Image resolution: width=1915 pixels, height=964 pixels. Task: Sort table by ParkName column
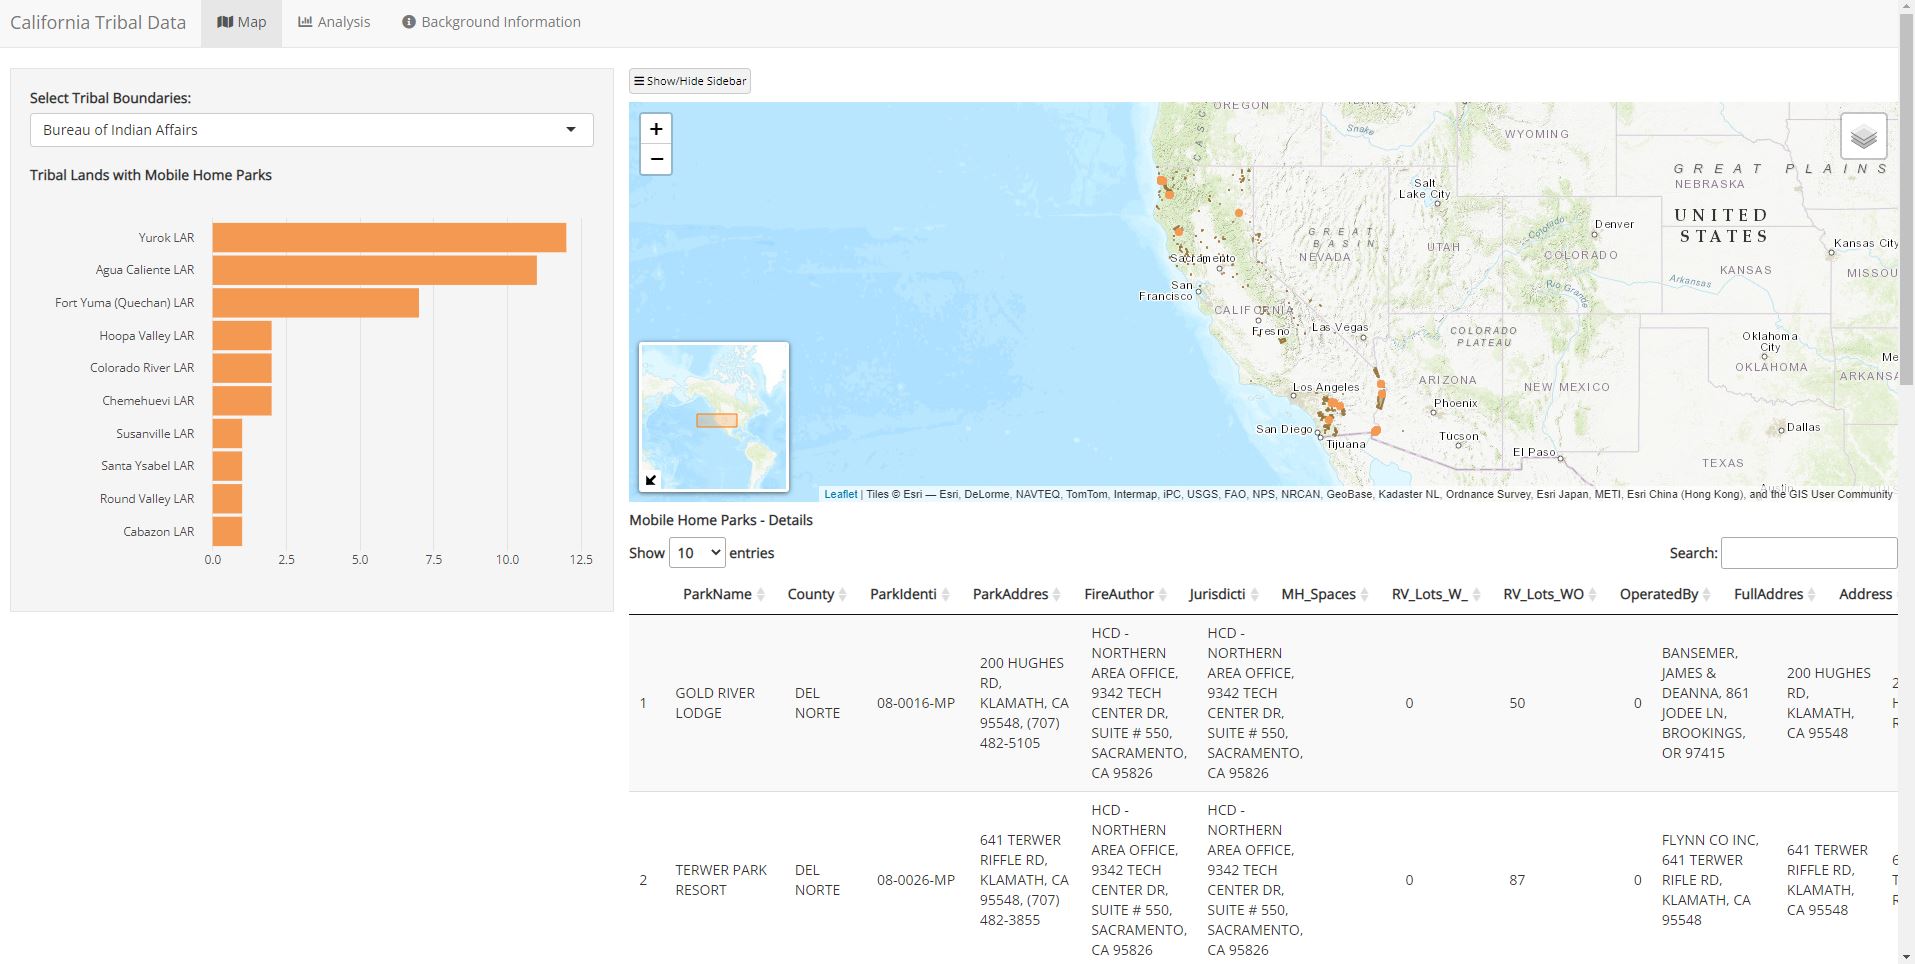tap(722, 594)
